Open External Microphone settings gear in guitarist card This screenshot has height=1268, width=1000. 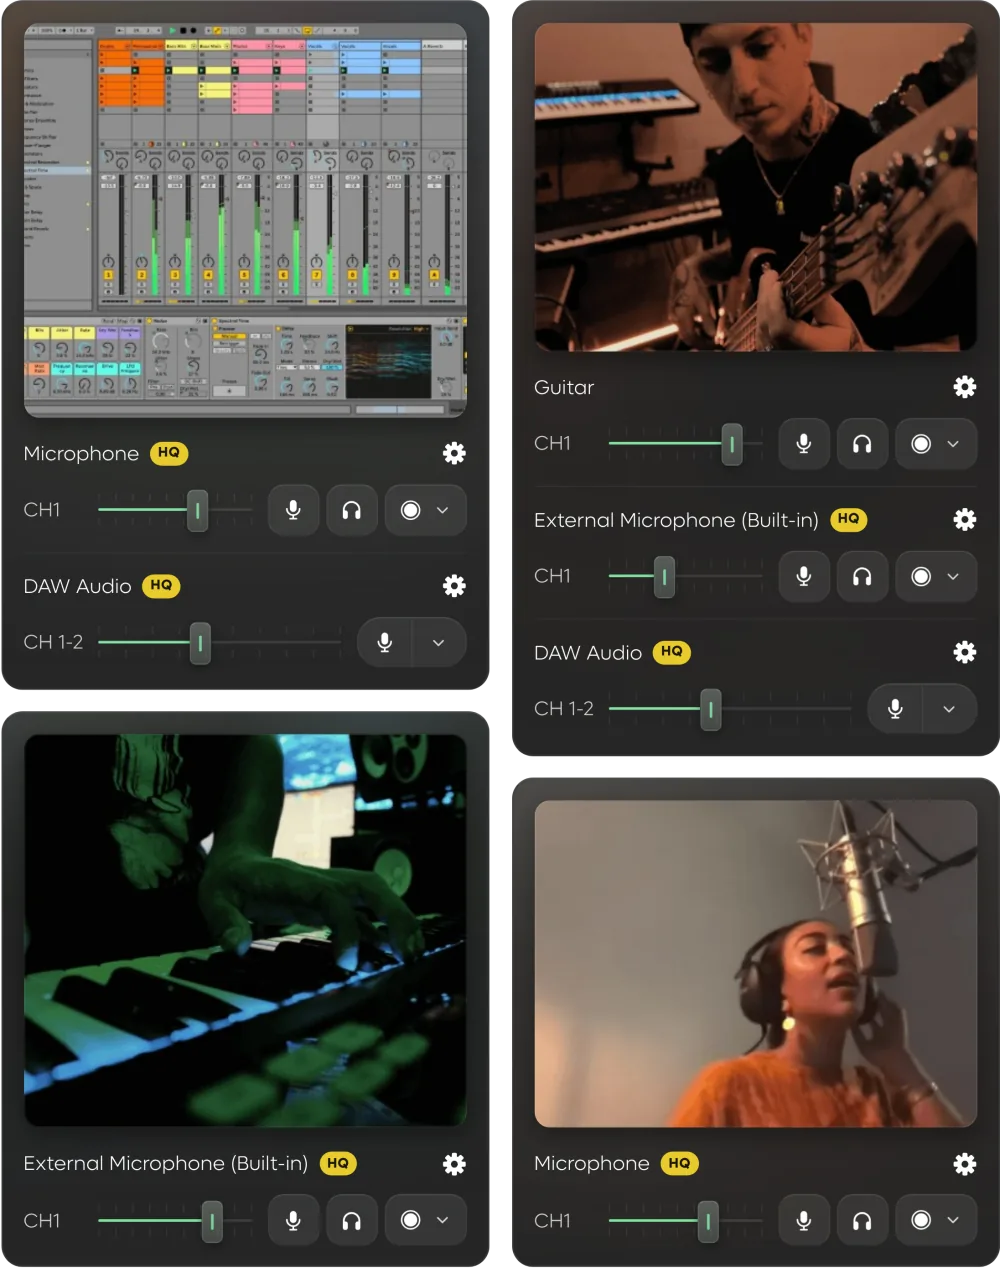(x=964, y=519)
